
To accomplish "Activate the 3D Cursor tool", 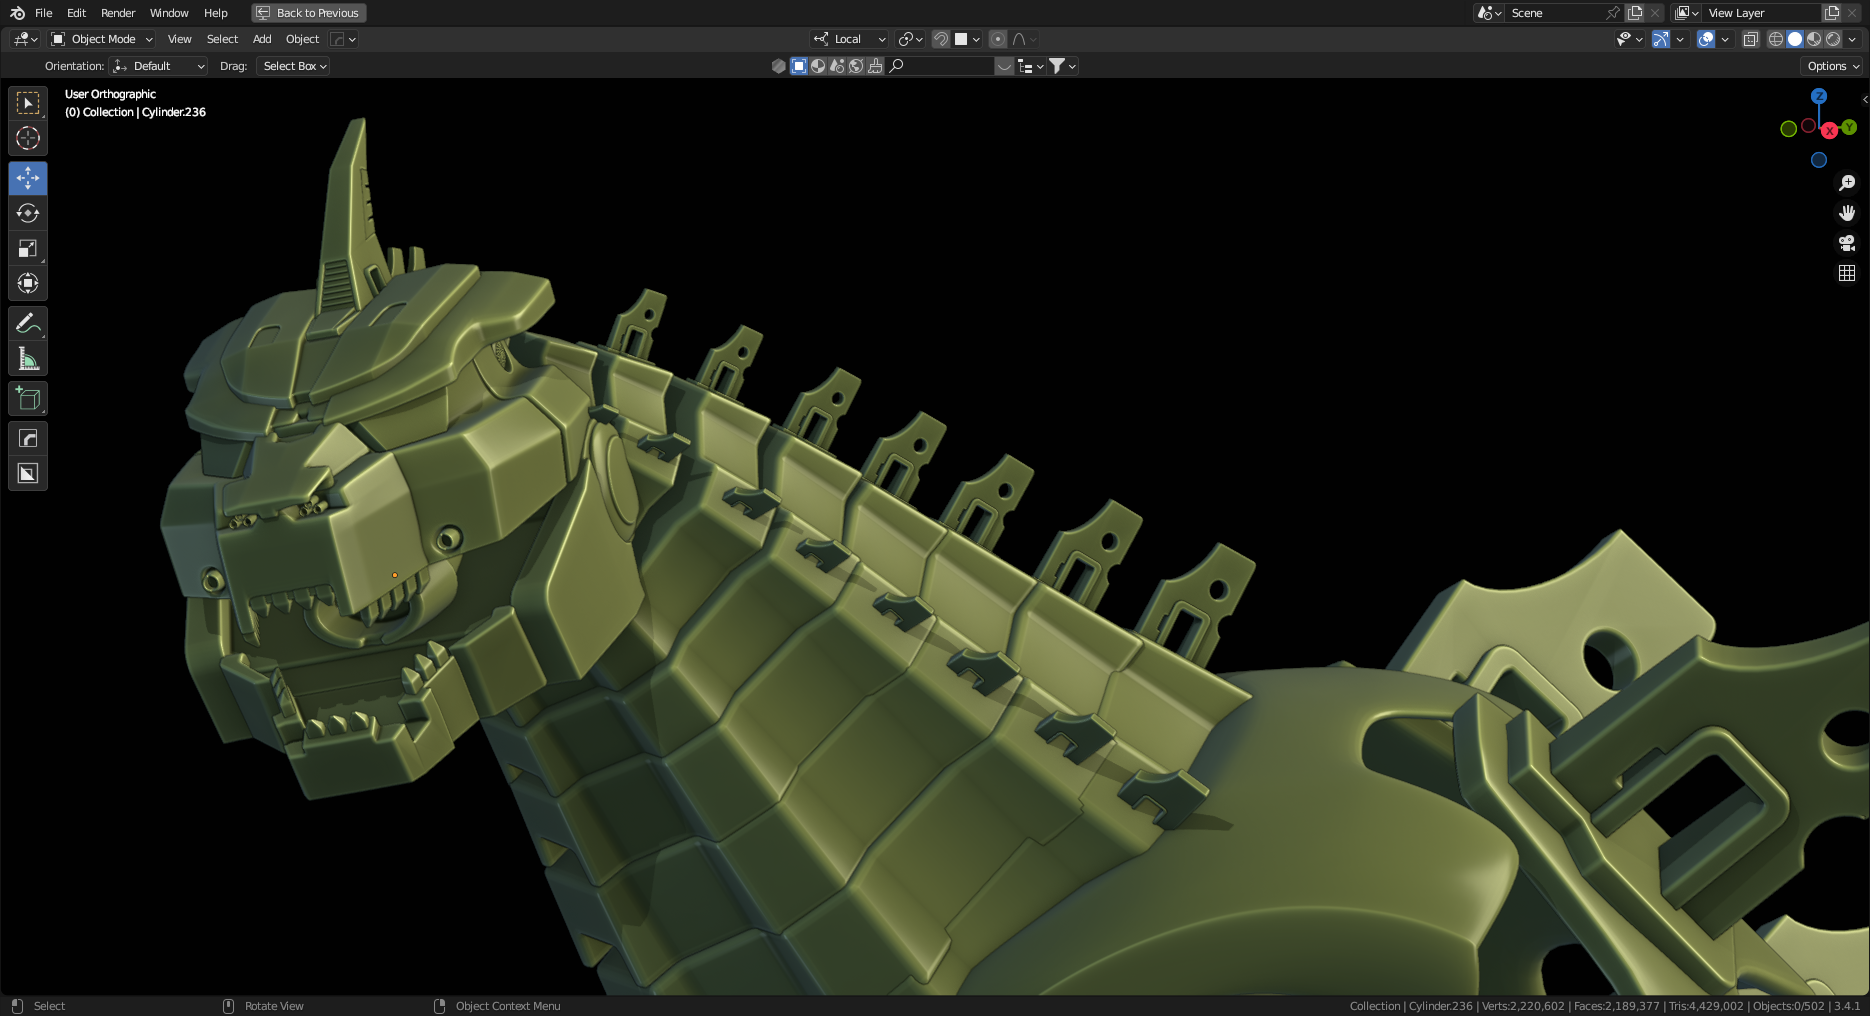I will 28,138.
